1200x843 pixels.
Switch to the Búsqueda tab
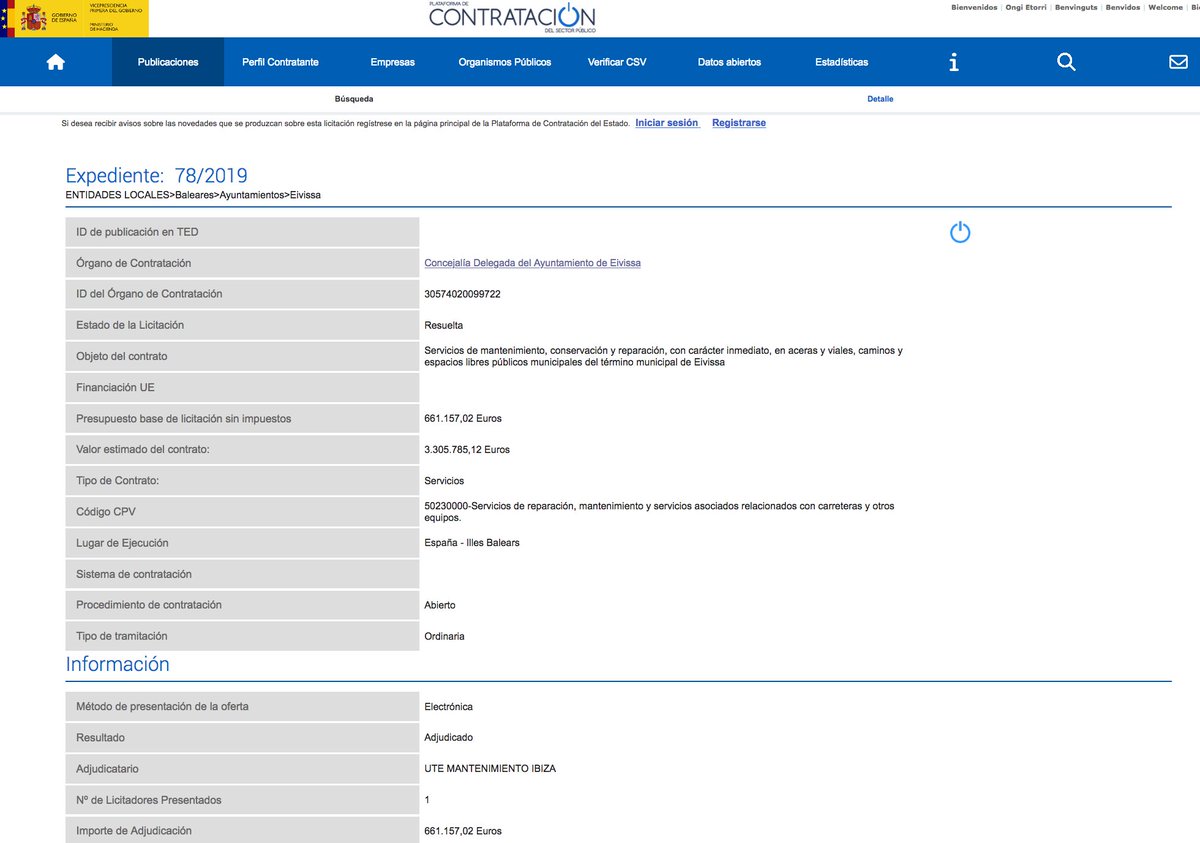click(x=354, y=99)
